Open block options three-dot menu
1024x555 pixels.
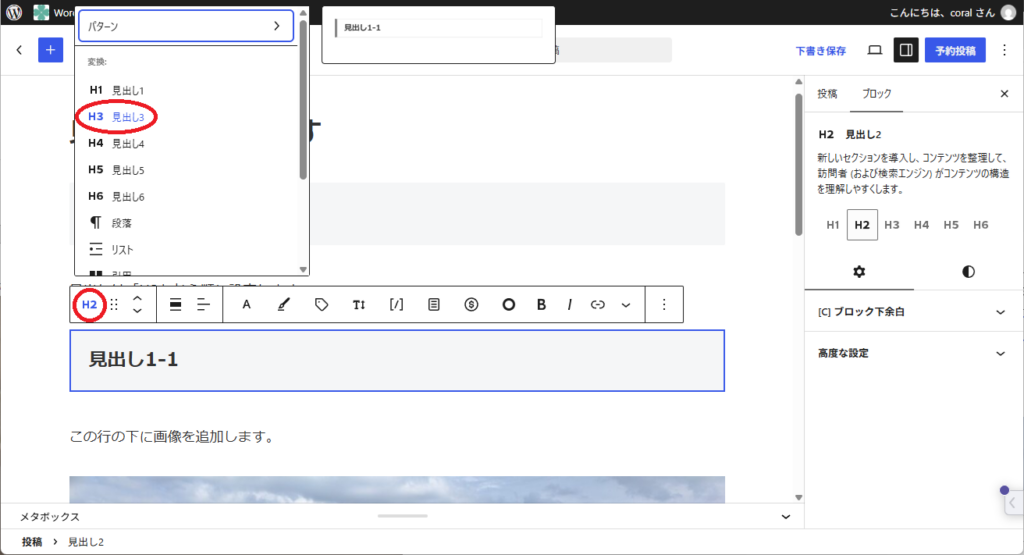tap(664, 304)
